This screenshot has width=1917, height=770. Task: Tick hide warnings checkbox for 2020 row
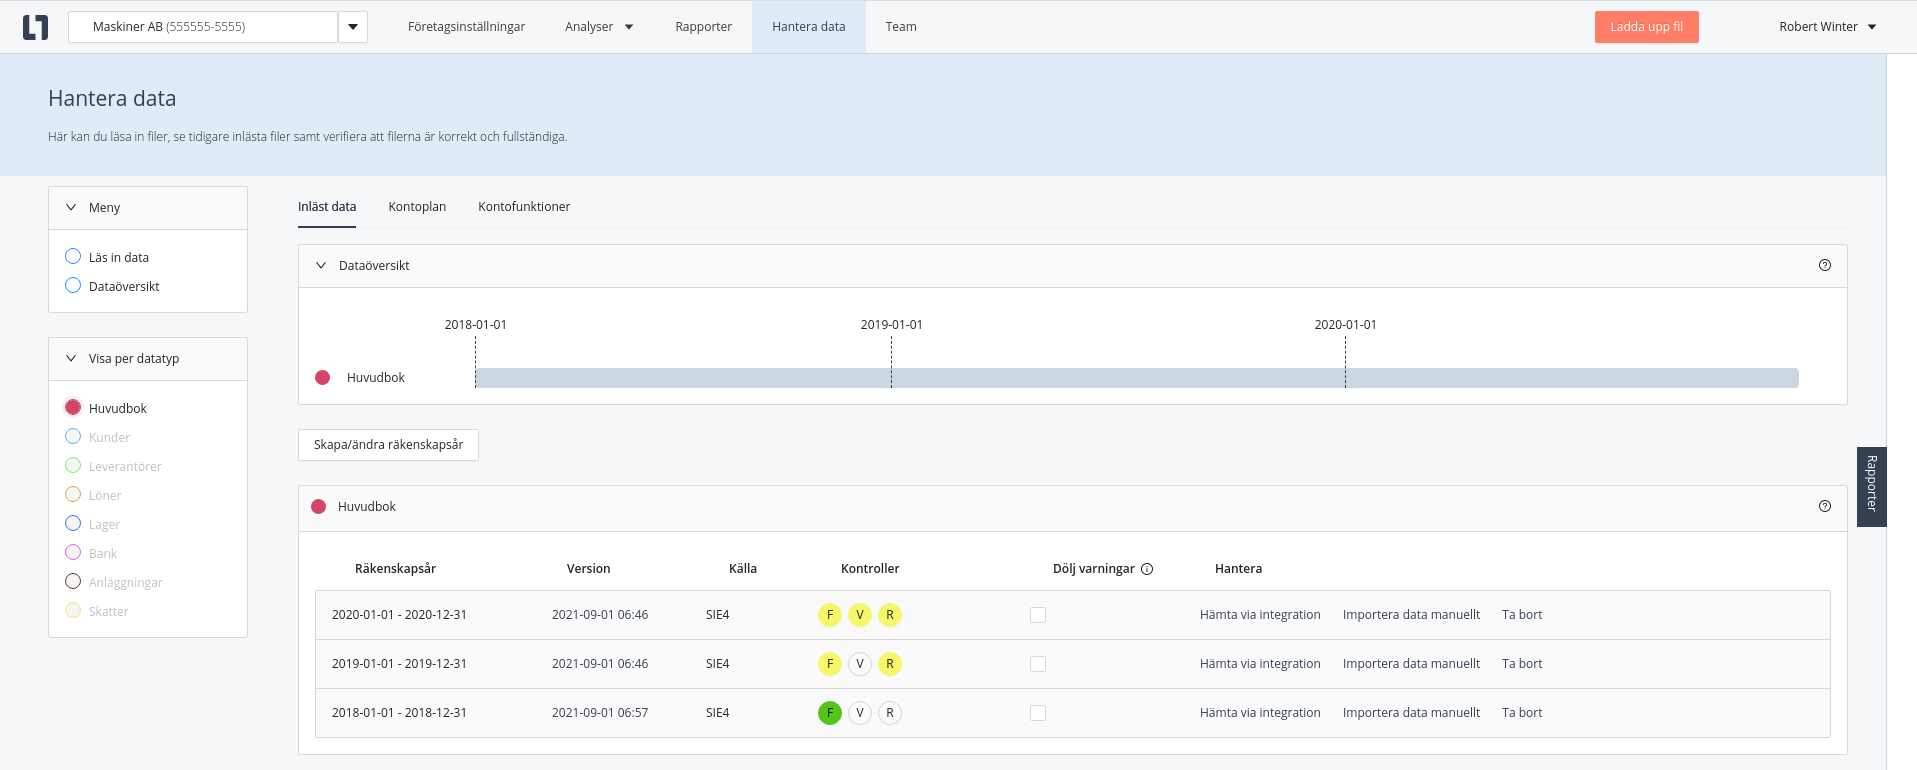coord(1038,615)
